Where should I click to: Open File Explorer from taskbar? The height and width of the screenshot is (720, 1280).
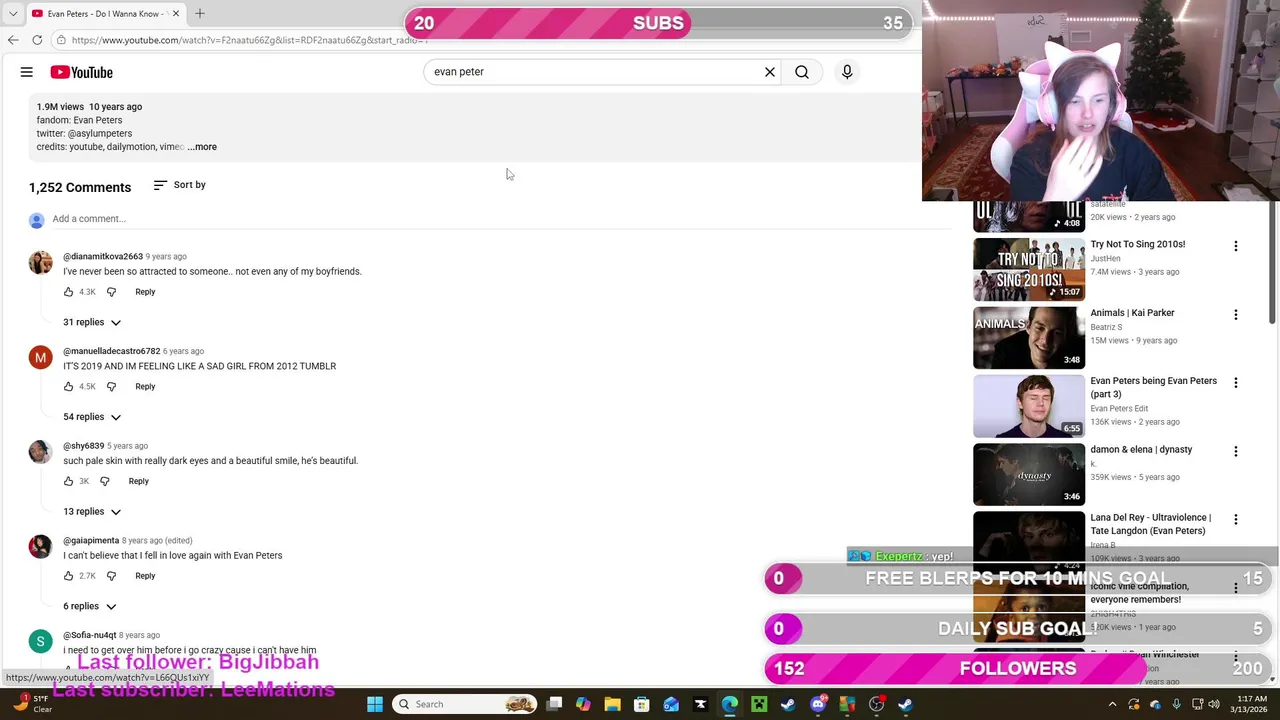click(613, 704)
